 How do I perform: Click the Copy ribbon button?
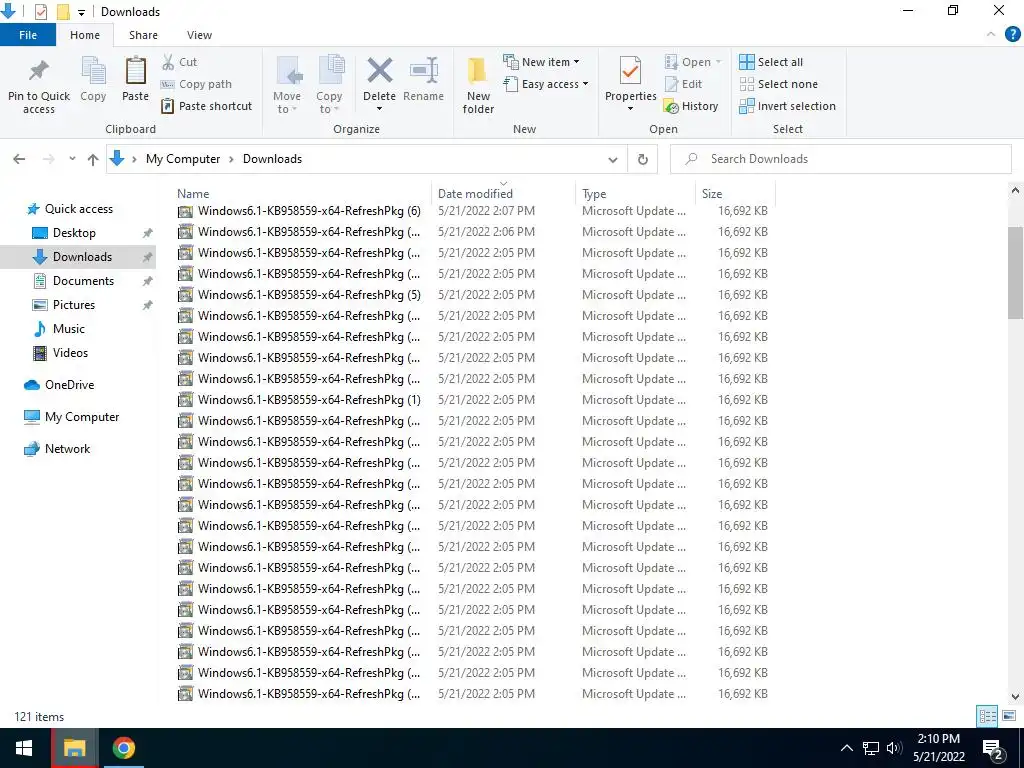[x=93, y=80]
